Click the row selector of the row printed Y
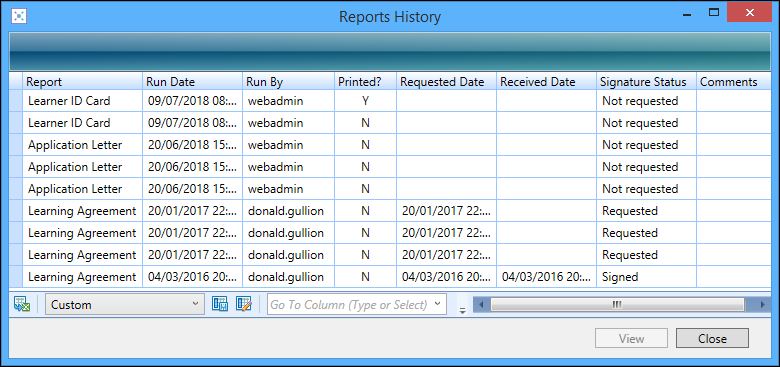This screenshot has height=367, width=780. click(16, 101)
